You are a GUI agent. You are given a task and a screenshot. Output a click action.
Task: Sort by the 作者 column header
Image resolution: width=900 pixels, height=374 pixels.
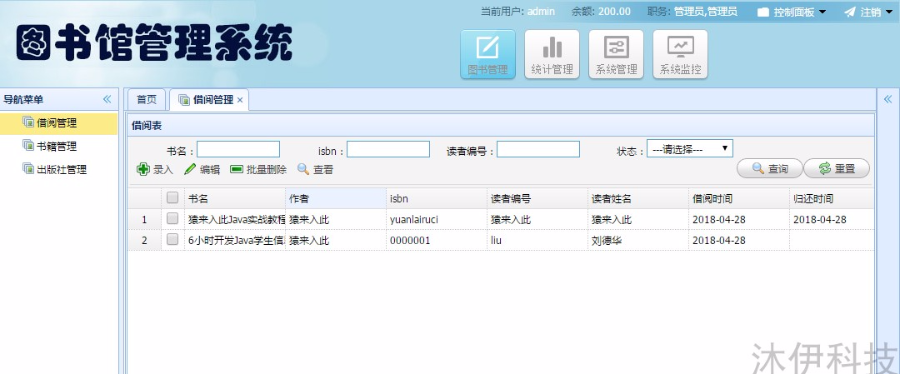pyautogui.click(x=336, y=198)
